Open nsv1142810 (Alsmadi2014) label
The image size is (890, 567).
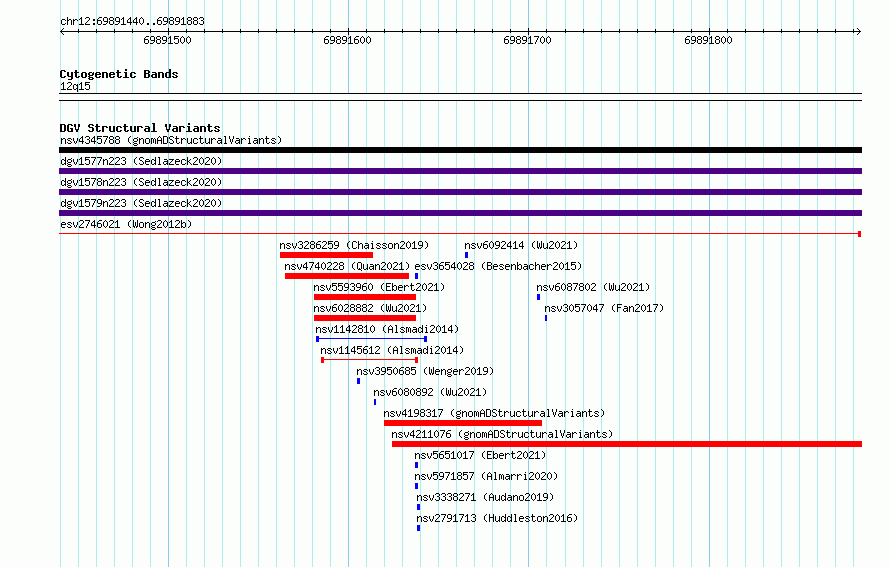point(387,329)
